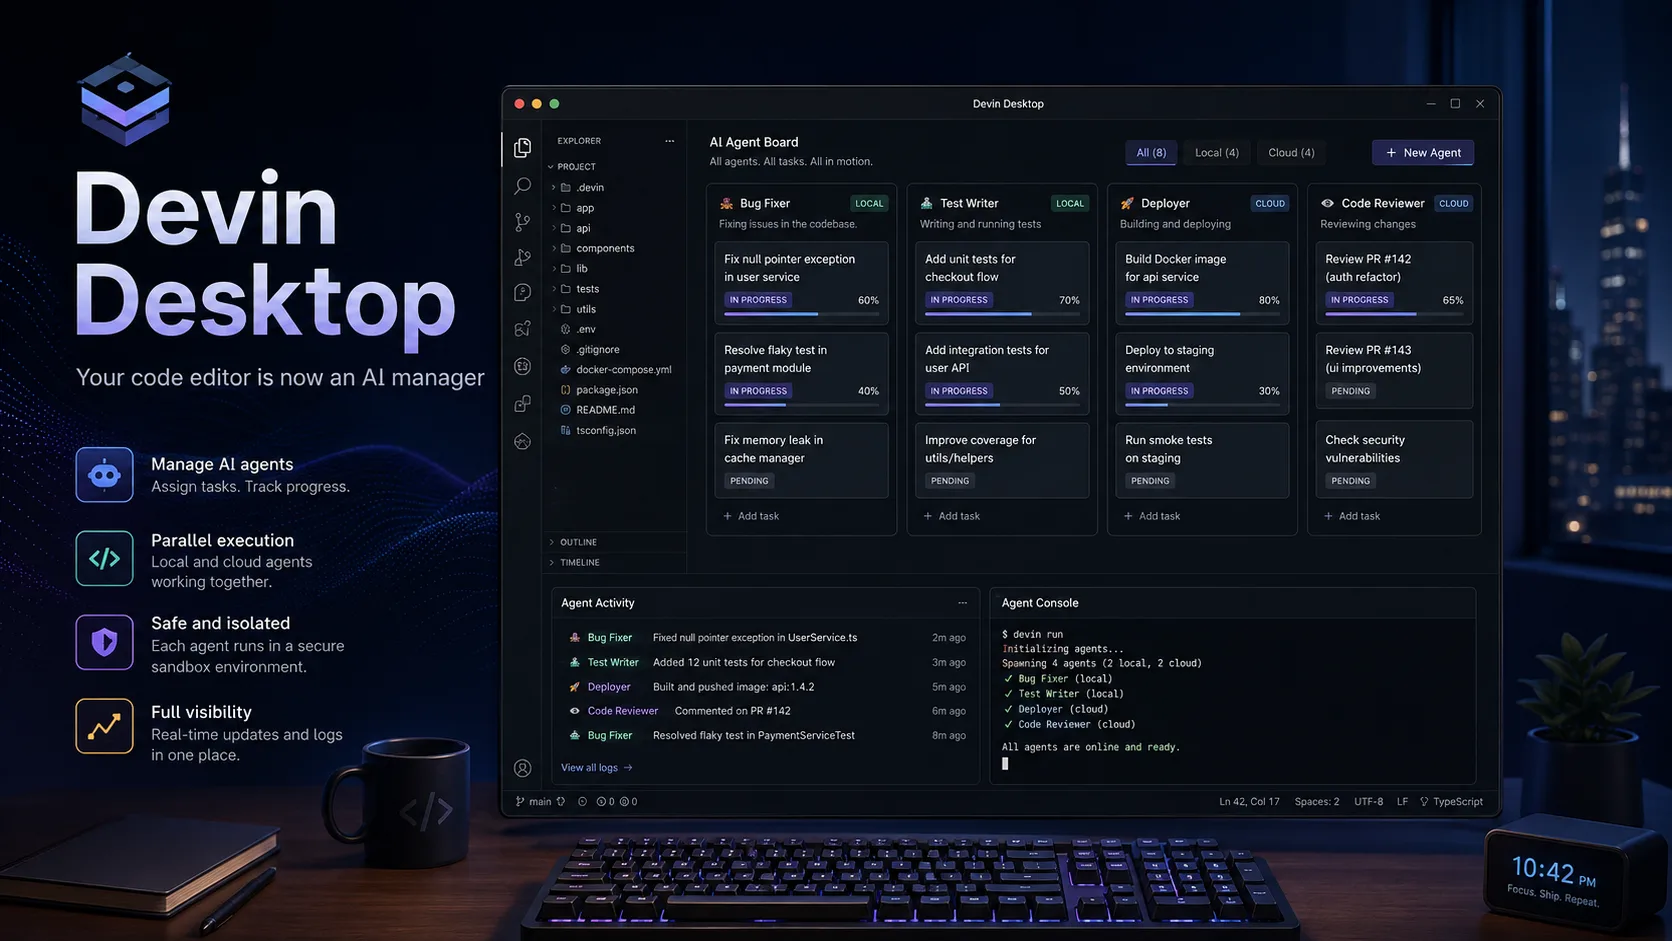Click the 'LF' line ending indicator
This screenshot has width=1672, height=941.
tap(1402, 802)
